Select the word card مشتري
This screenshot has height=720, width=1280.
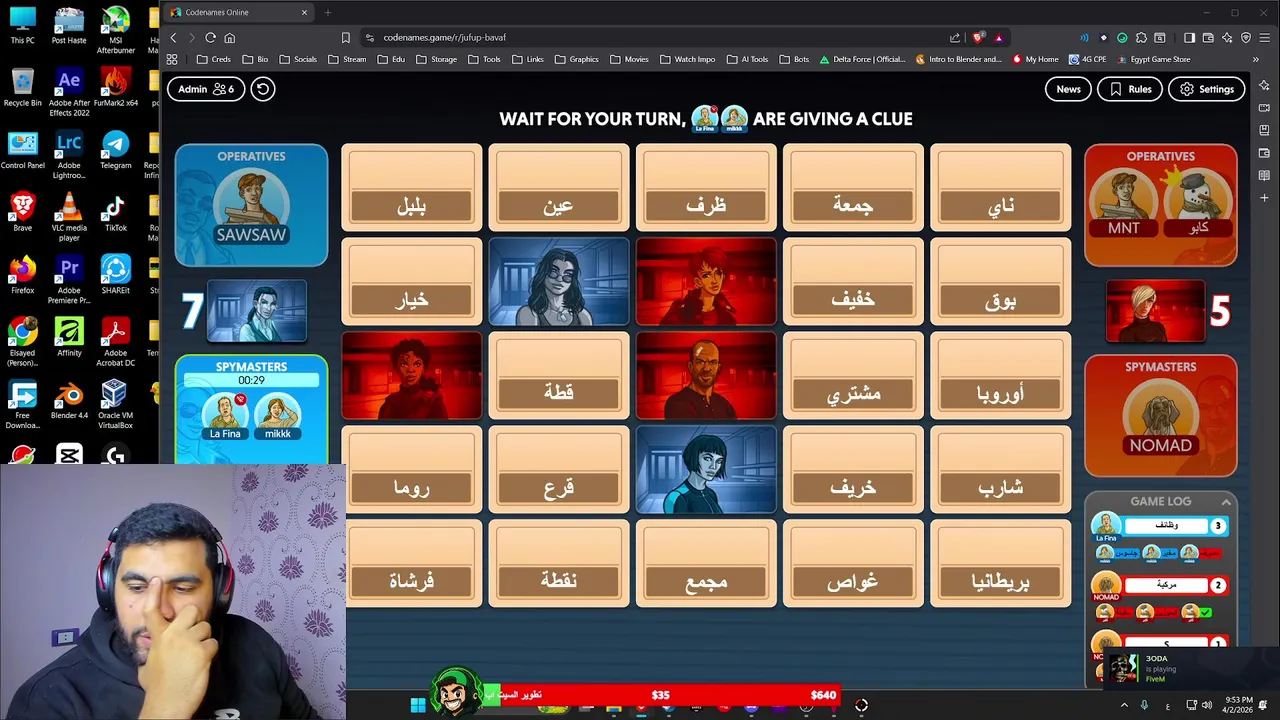[853, 375]
